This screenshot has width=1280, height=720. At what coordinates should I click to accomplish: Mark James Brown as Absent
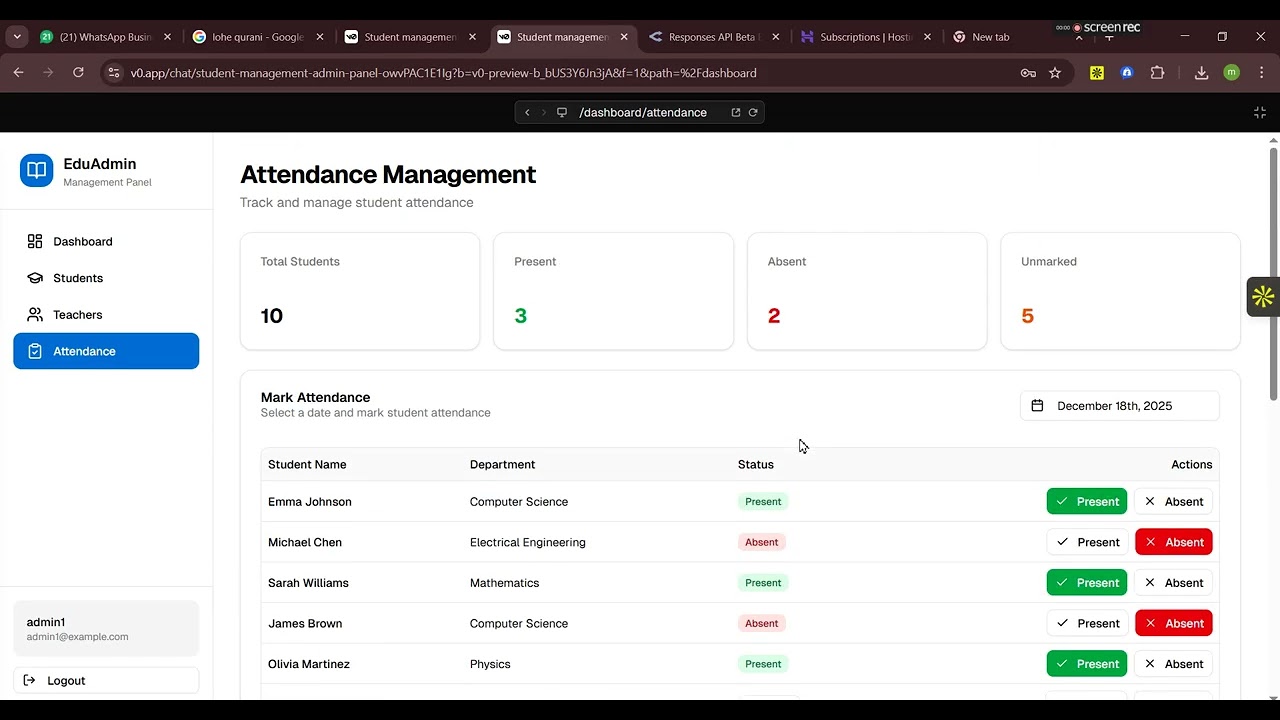(1174, 623)
